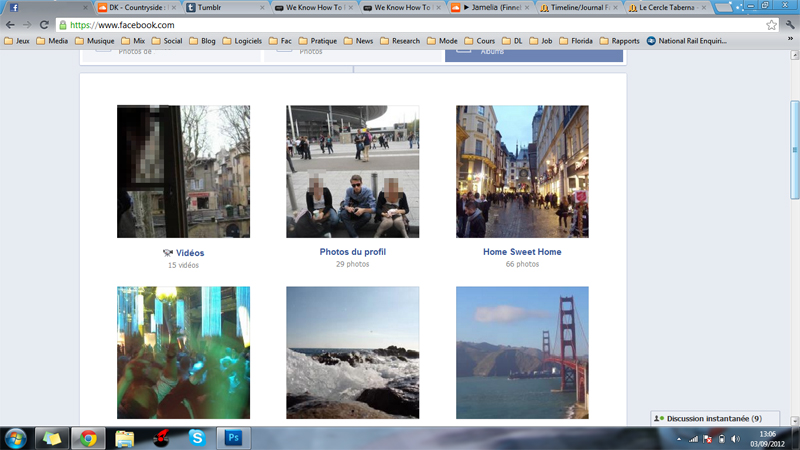Open the Pratique bookmarks folder

pos(317,41)
